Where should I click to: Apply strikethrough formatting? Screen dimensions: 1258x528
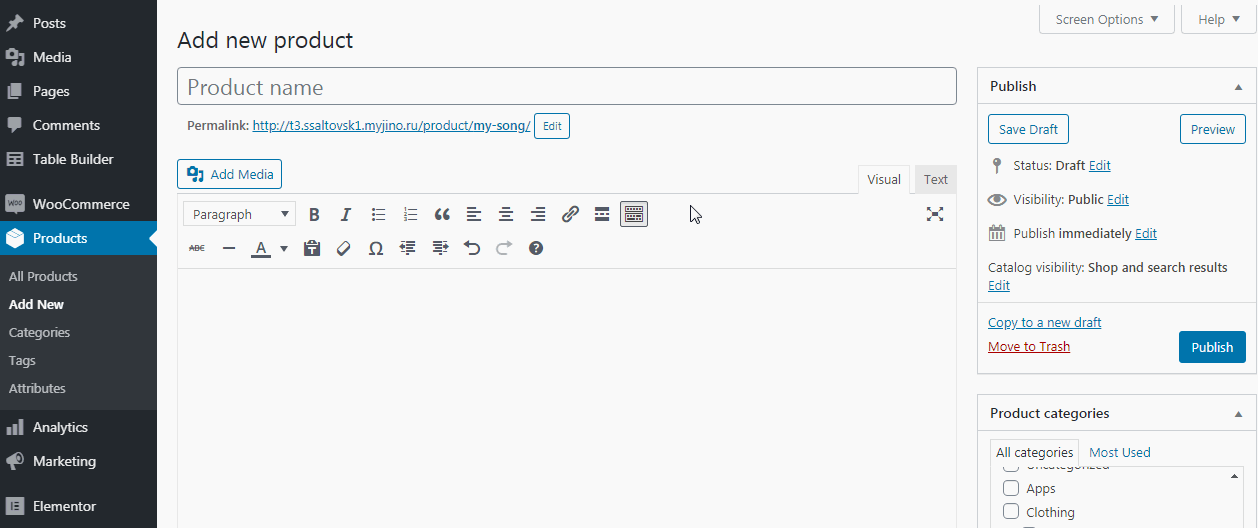[x=197, y=248]
